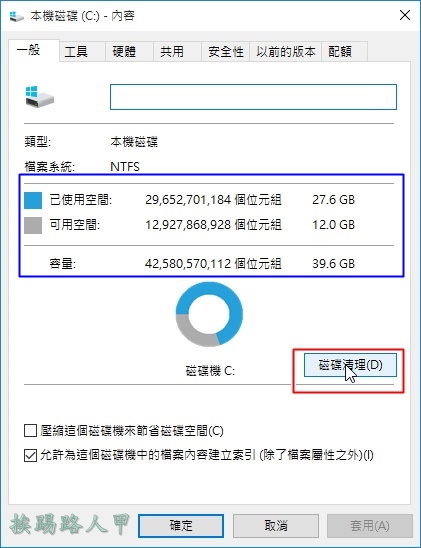Enable compress this drive checkbox

(30, 431)
